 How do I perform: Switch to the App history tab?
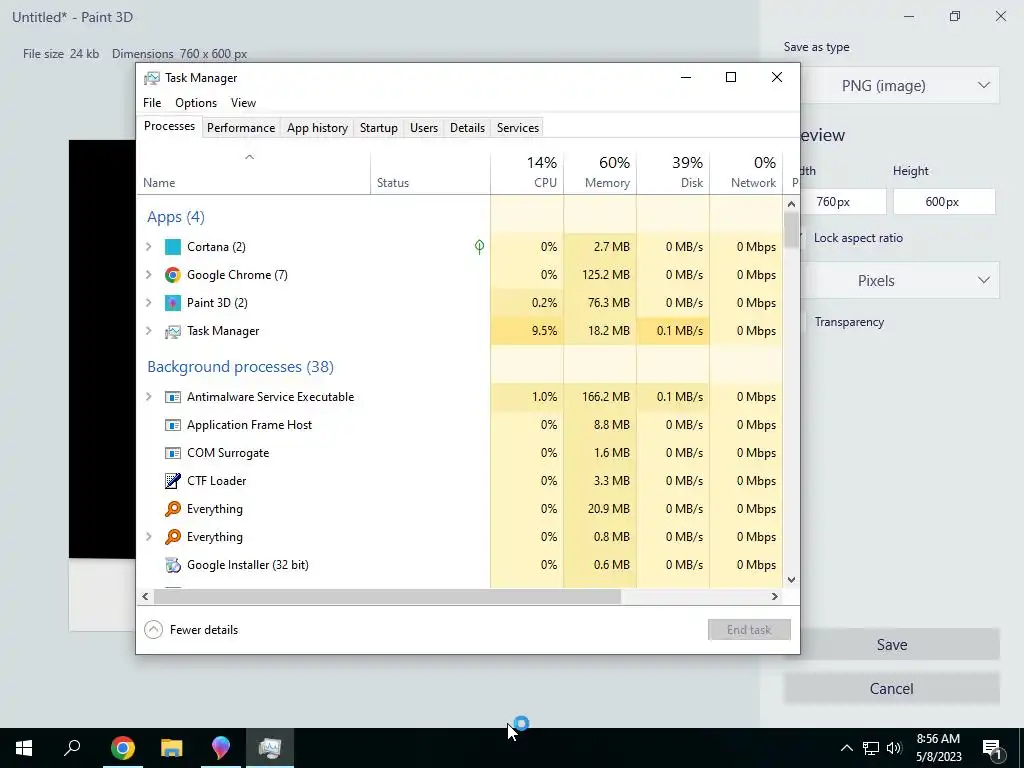coord(317,128)
